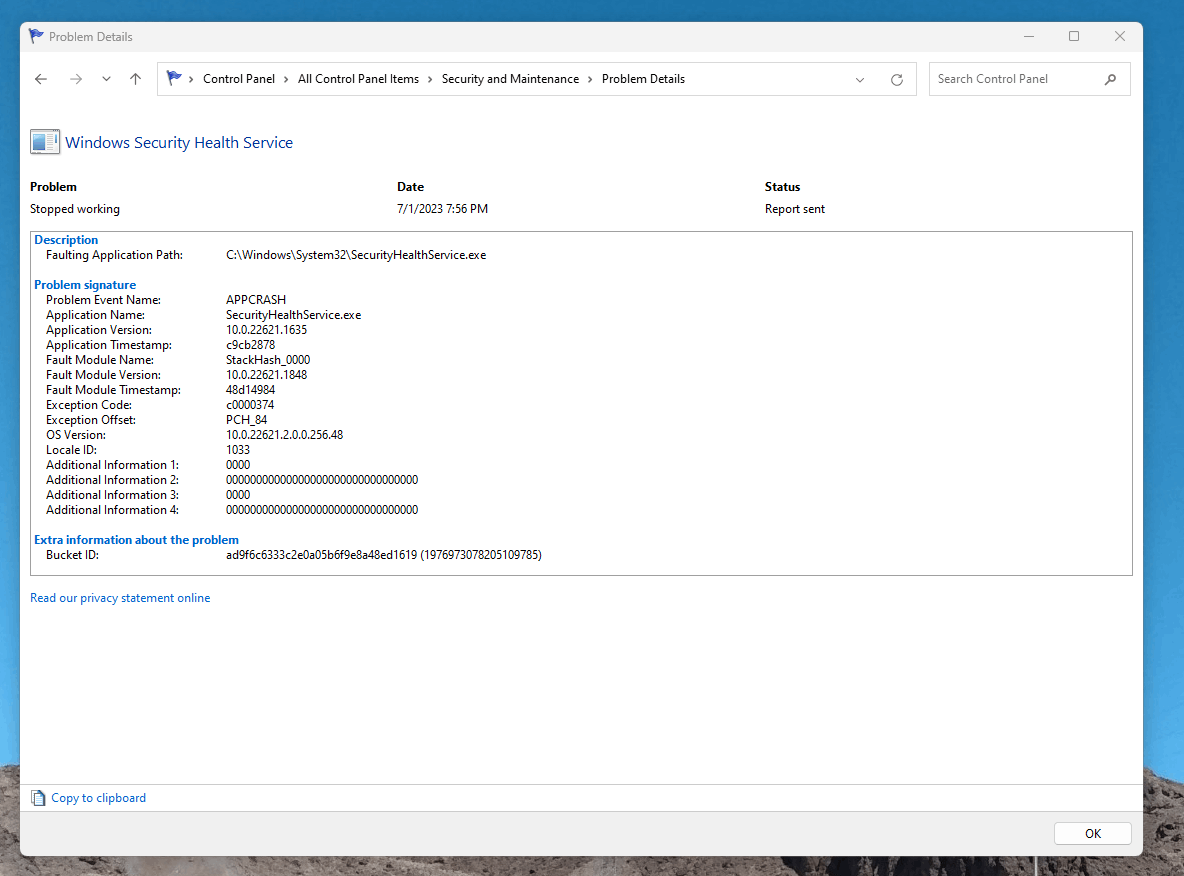1184x876 pixels.
Task: Select exception code c0000374
Action: [250, 405]
